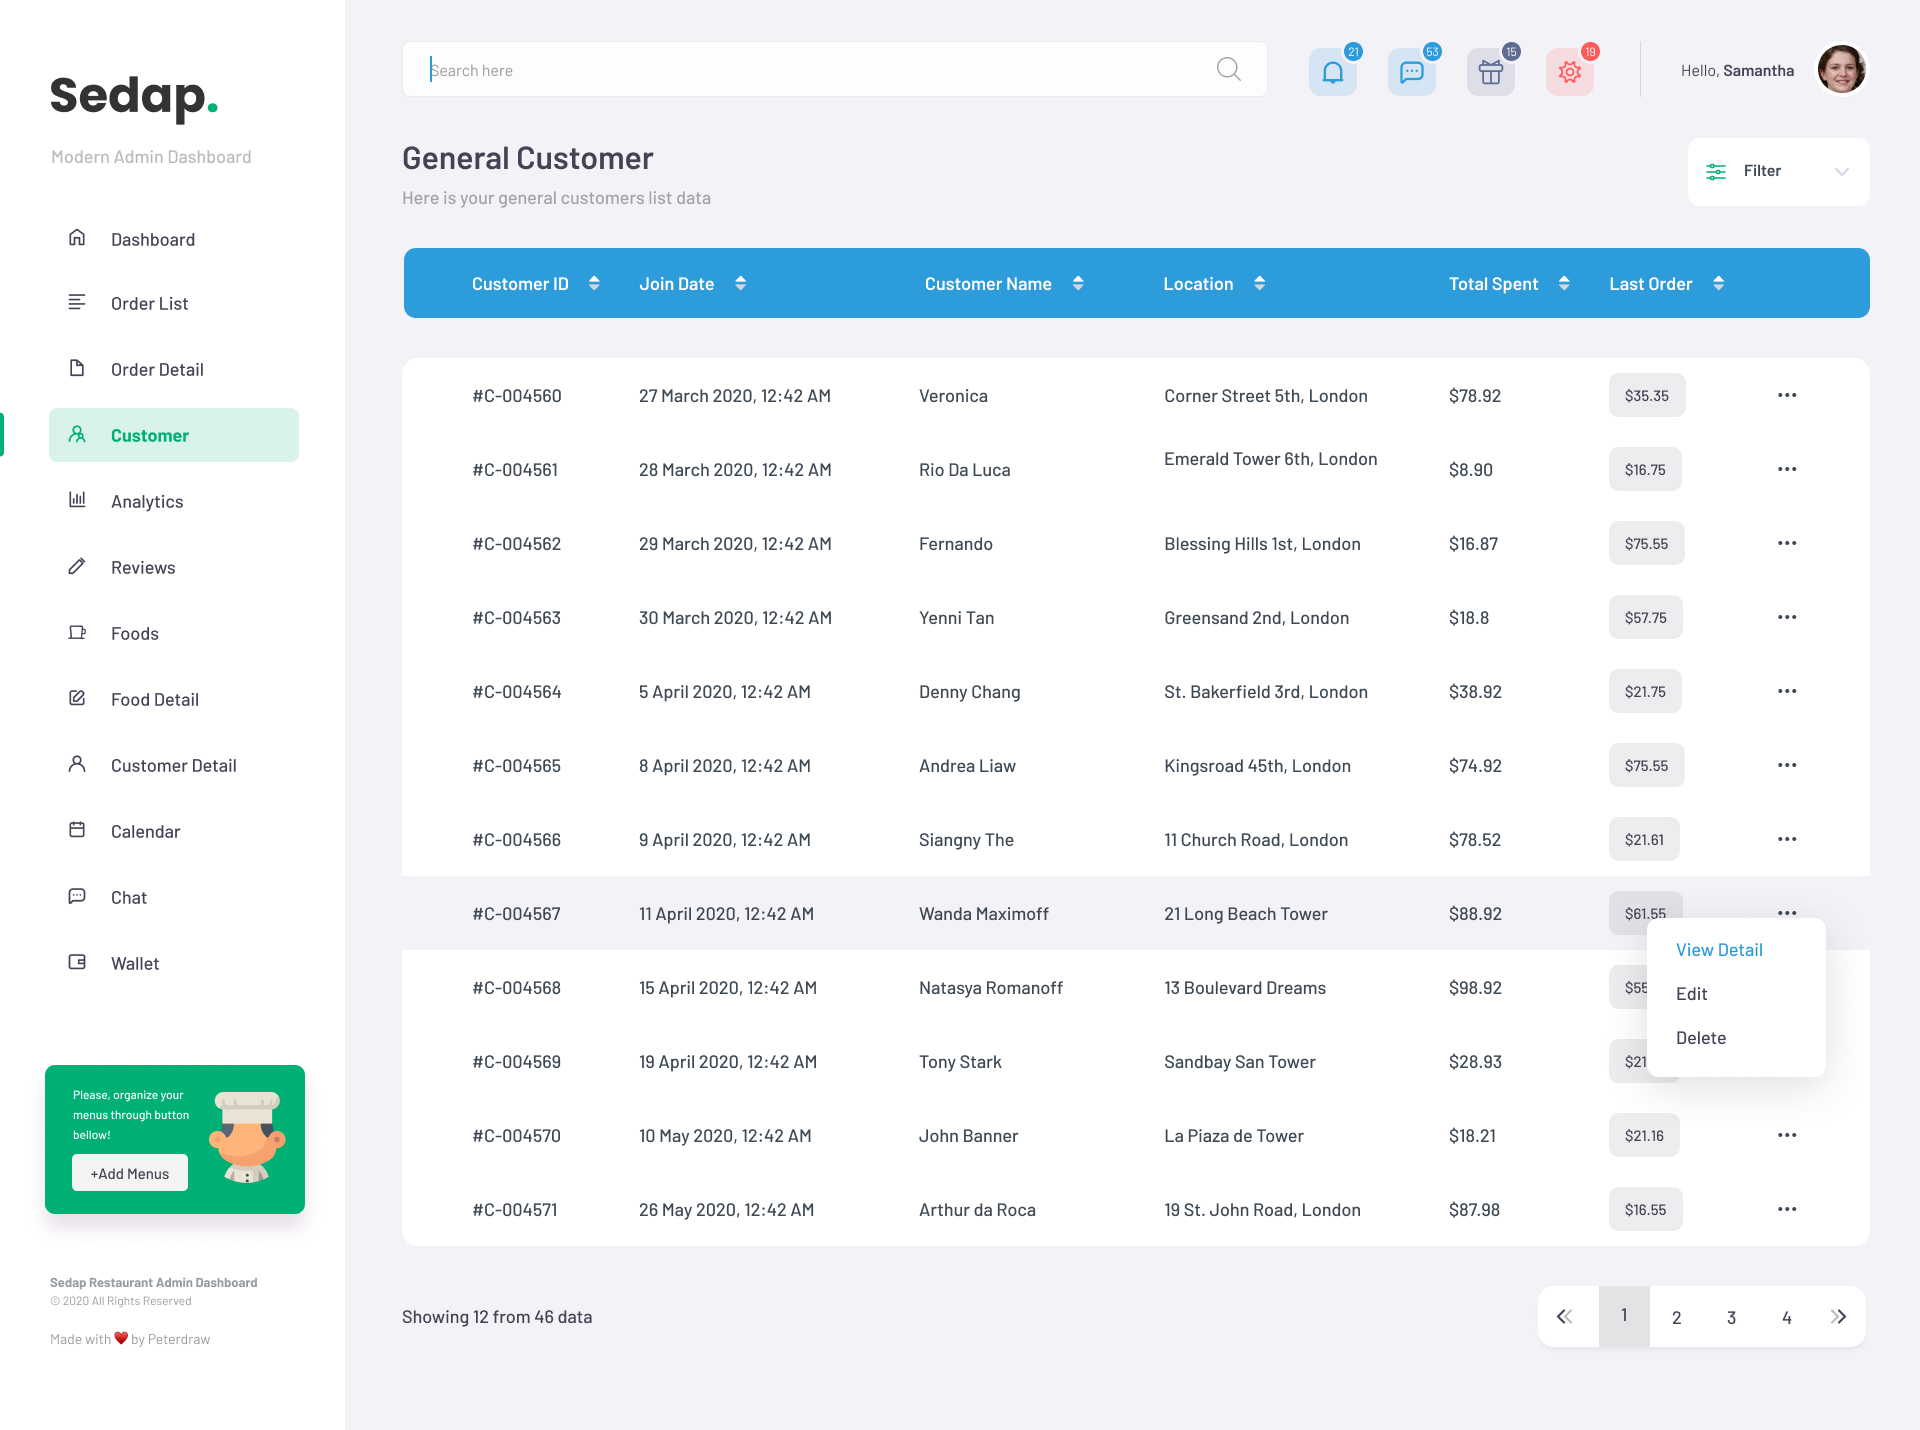The height and width of the screenshot is (1430, 1920).
Task: Open actions menu for Veronica's row
Action: tap(1787, 395)
